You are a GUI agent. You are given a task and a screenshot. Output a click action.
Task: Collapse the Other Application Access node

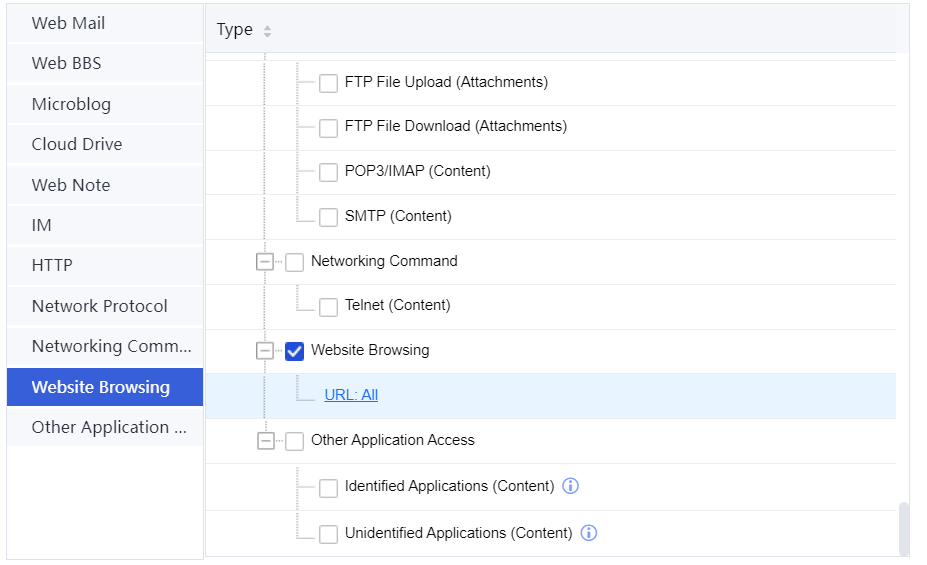pyautogui.click(x=265, y=441)
